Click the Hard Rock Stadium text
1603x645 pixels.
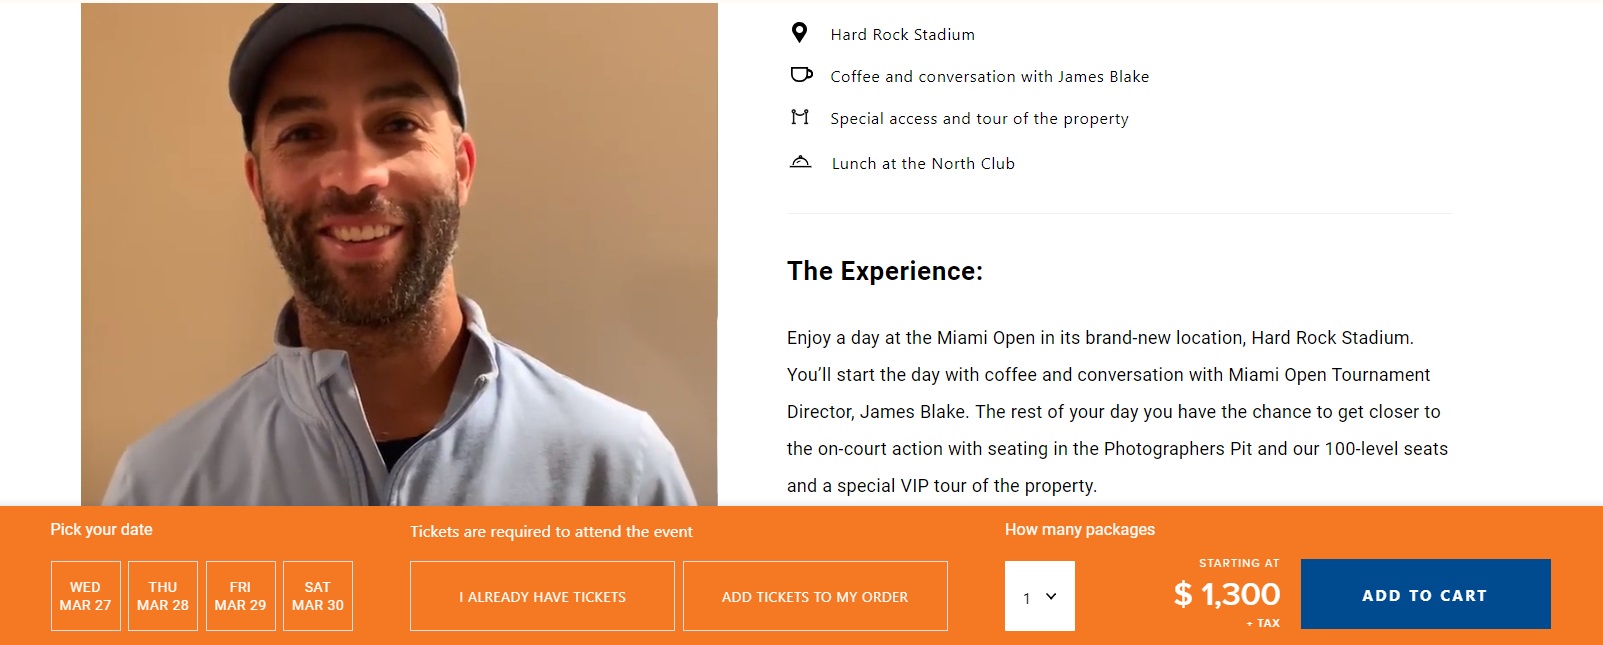[902, 34]
